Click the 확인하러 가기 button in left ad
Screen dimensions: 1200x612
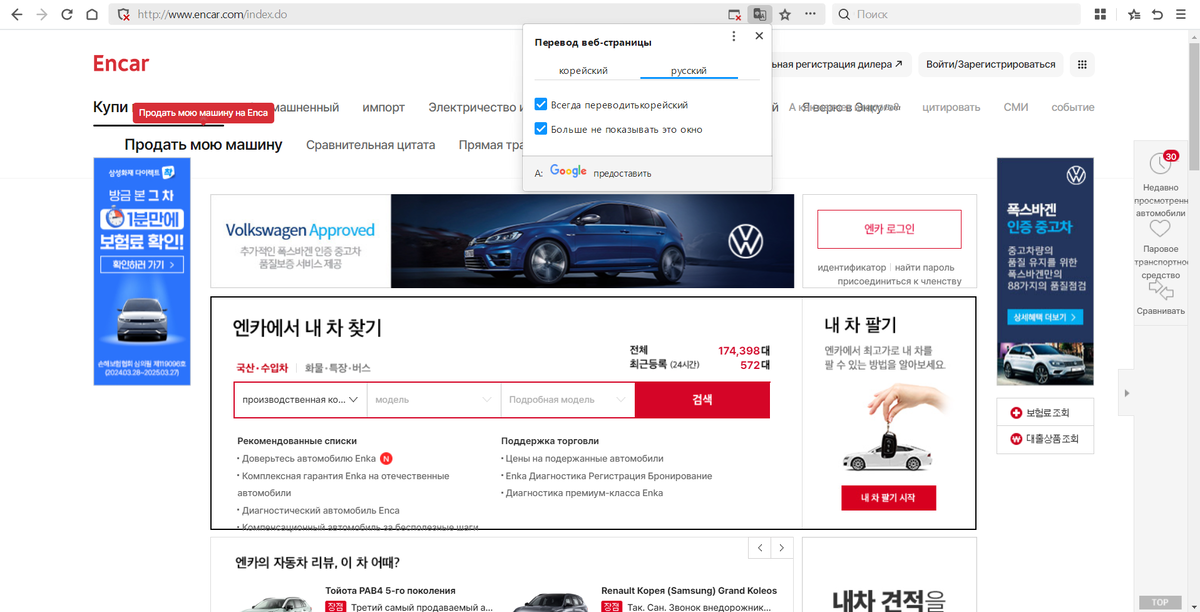[142, 265]
